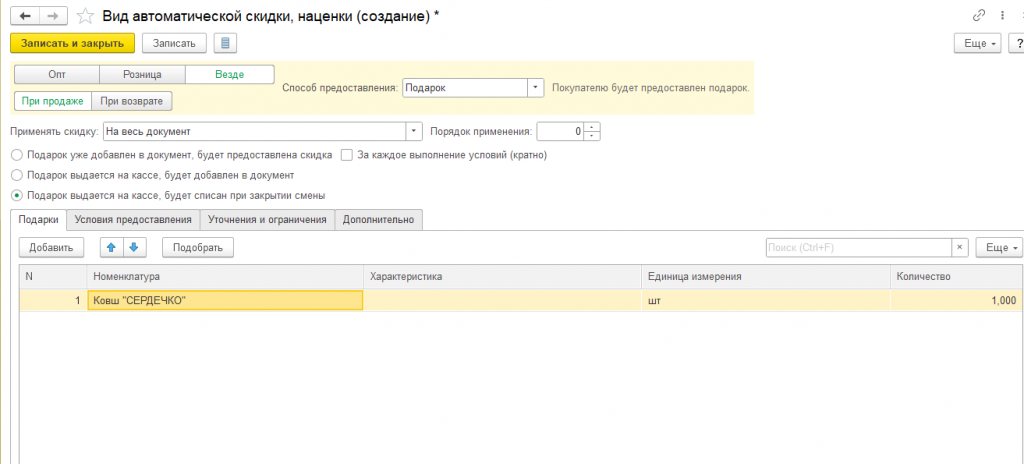Select the Опт segment
The width and height of the screenshot is (1024, 464).
pyautogui.click(x=57, y=75)
